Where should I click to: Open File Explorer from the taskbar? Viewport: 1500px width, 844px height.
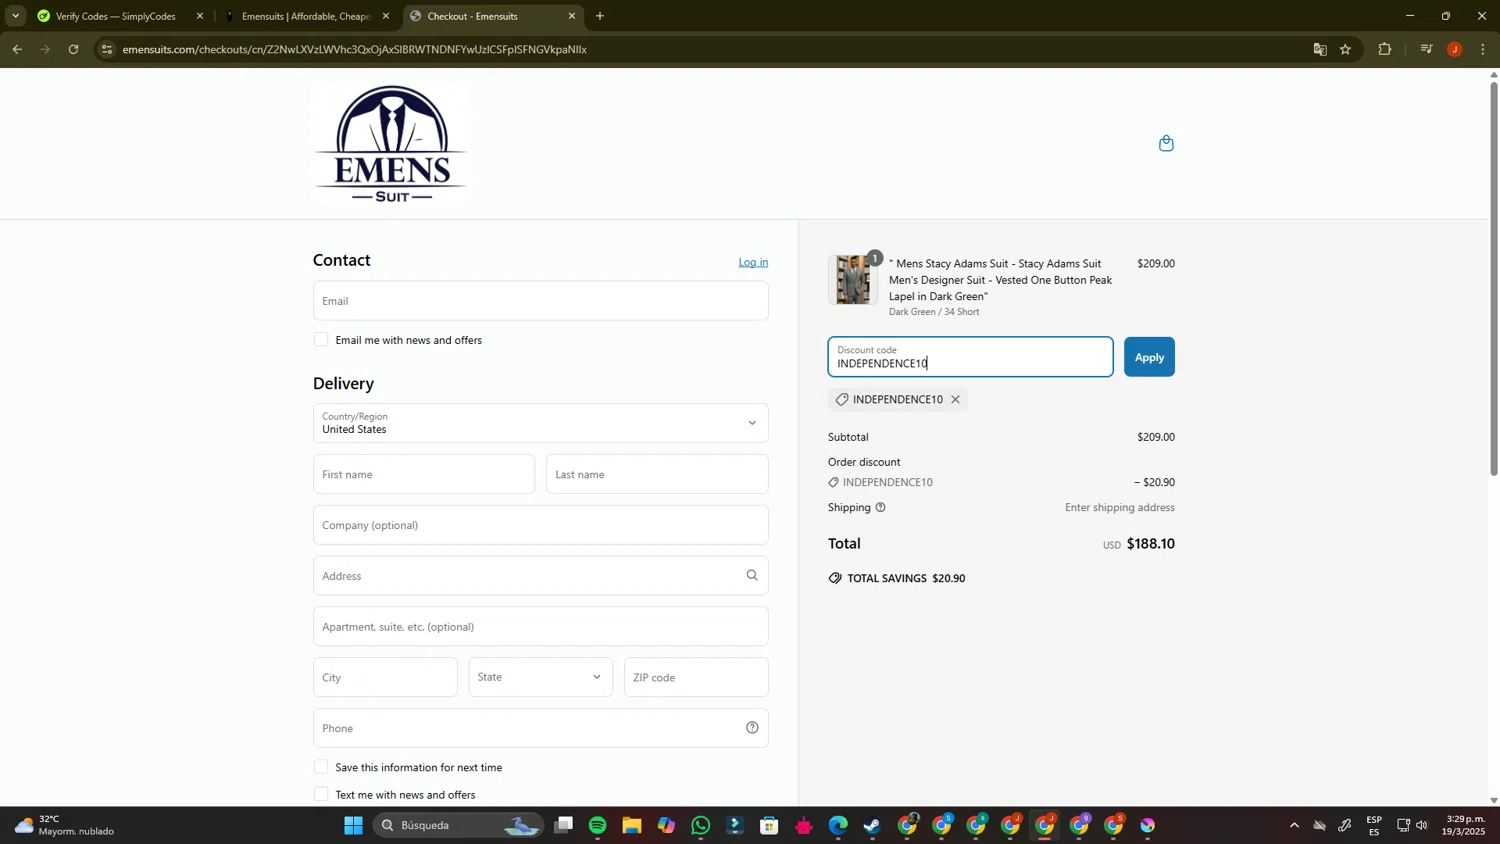coord(632,825)
